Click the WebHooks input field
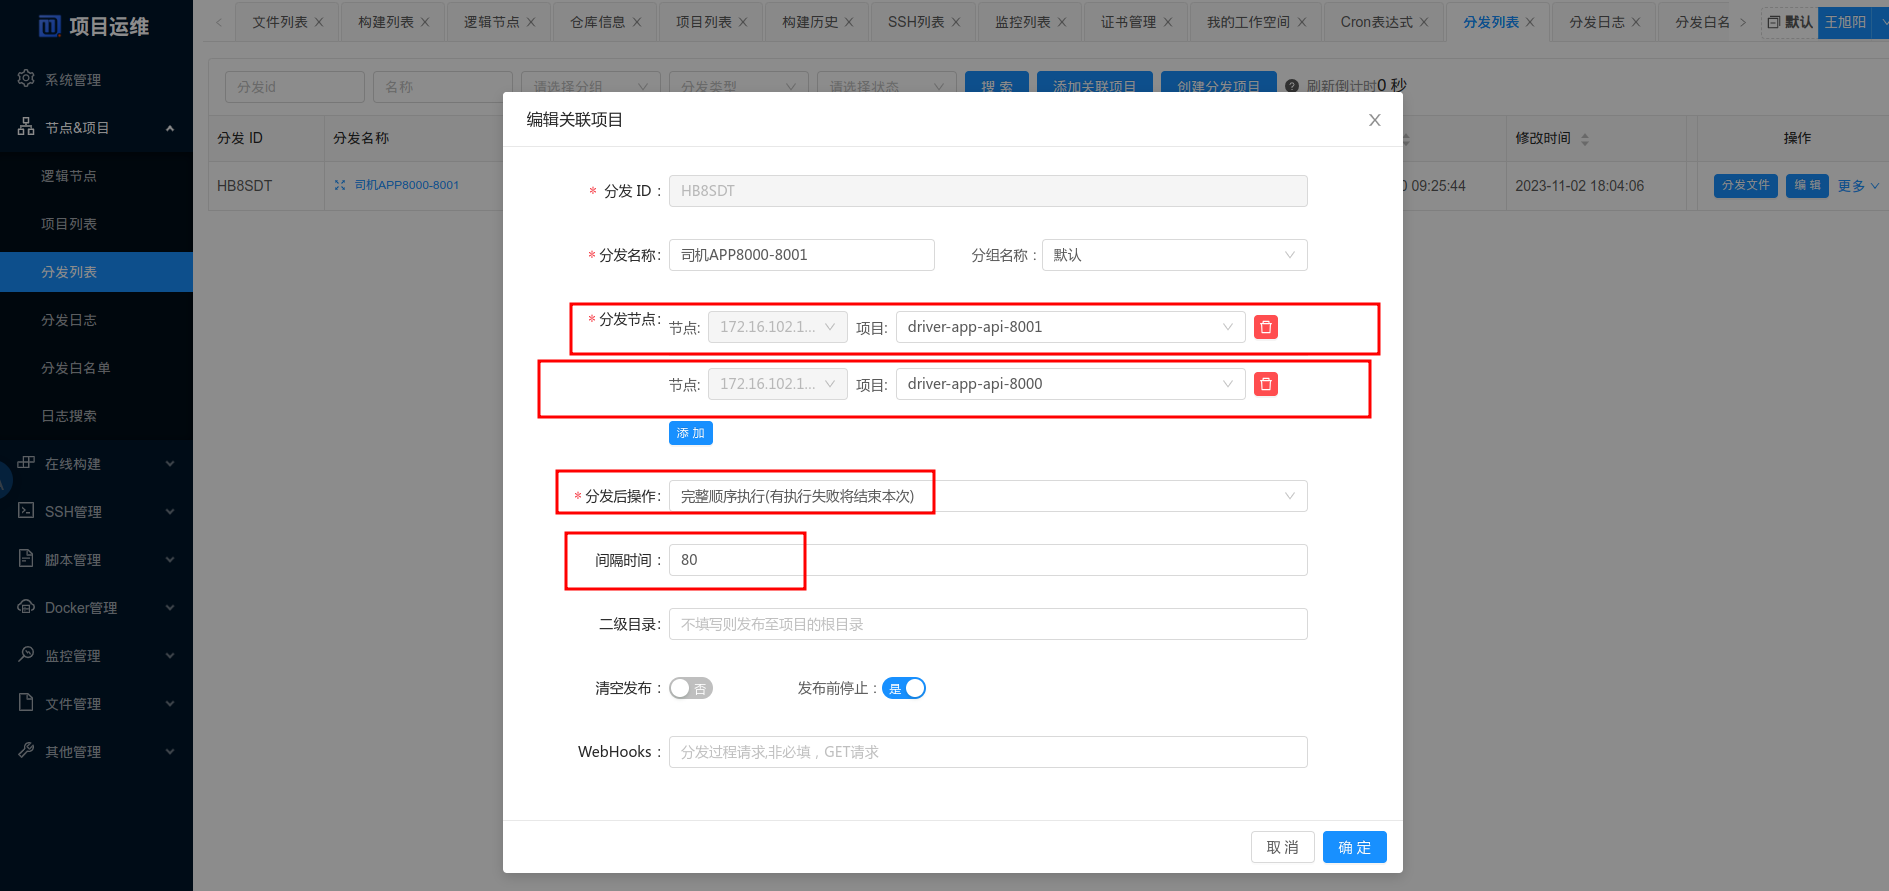The image size is (1889, 891). click(x=987, y=752)
